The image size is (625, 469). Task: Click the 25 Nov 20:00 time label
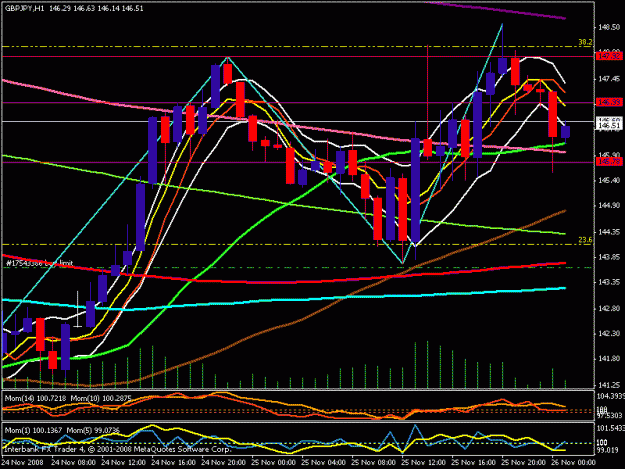coord(523,463)
